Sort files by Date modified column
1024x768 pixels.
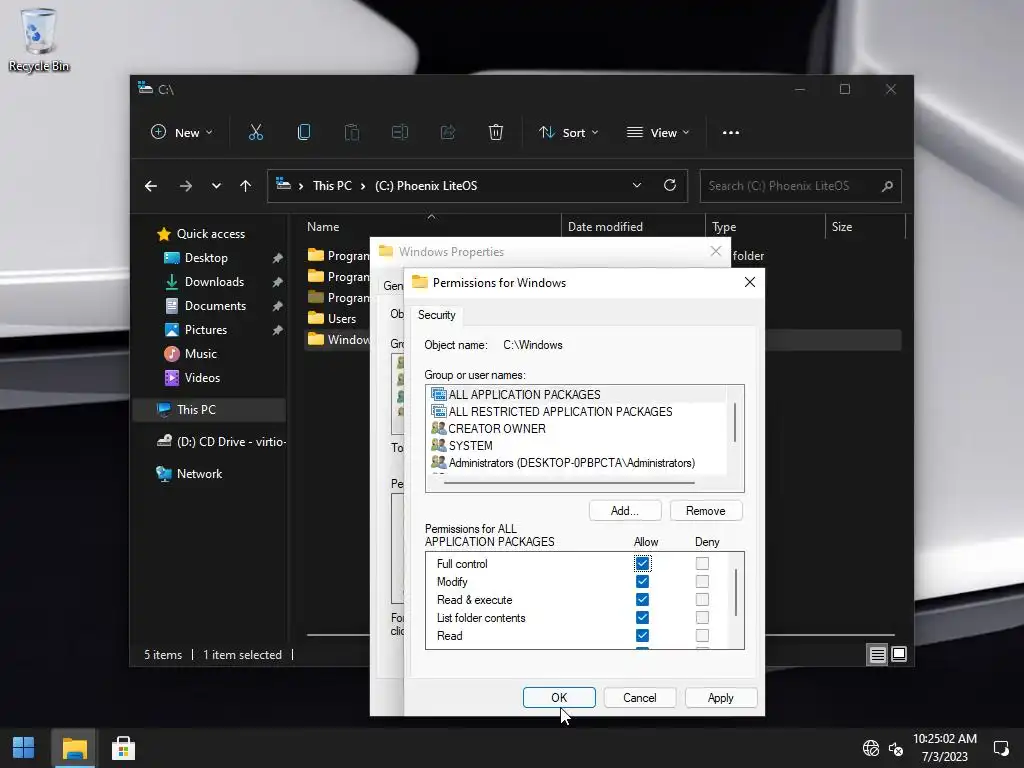633,227
